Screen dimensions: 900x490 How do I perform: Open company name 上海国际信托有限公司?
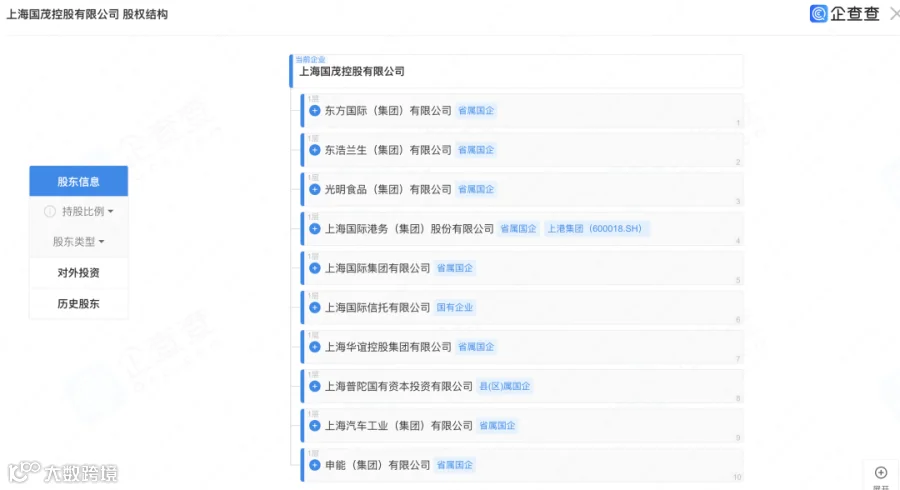pyautogui.click(x=378, y=308)
